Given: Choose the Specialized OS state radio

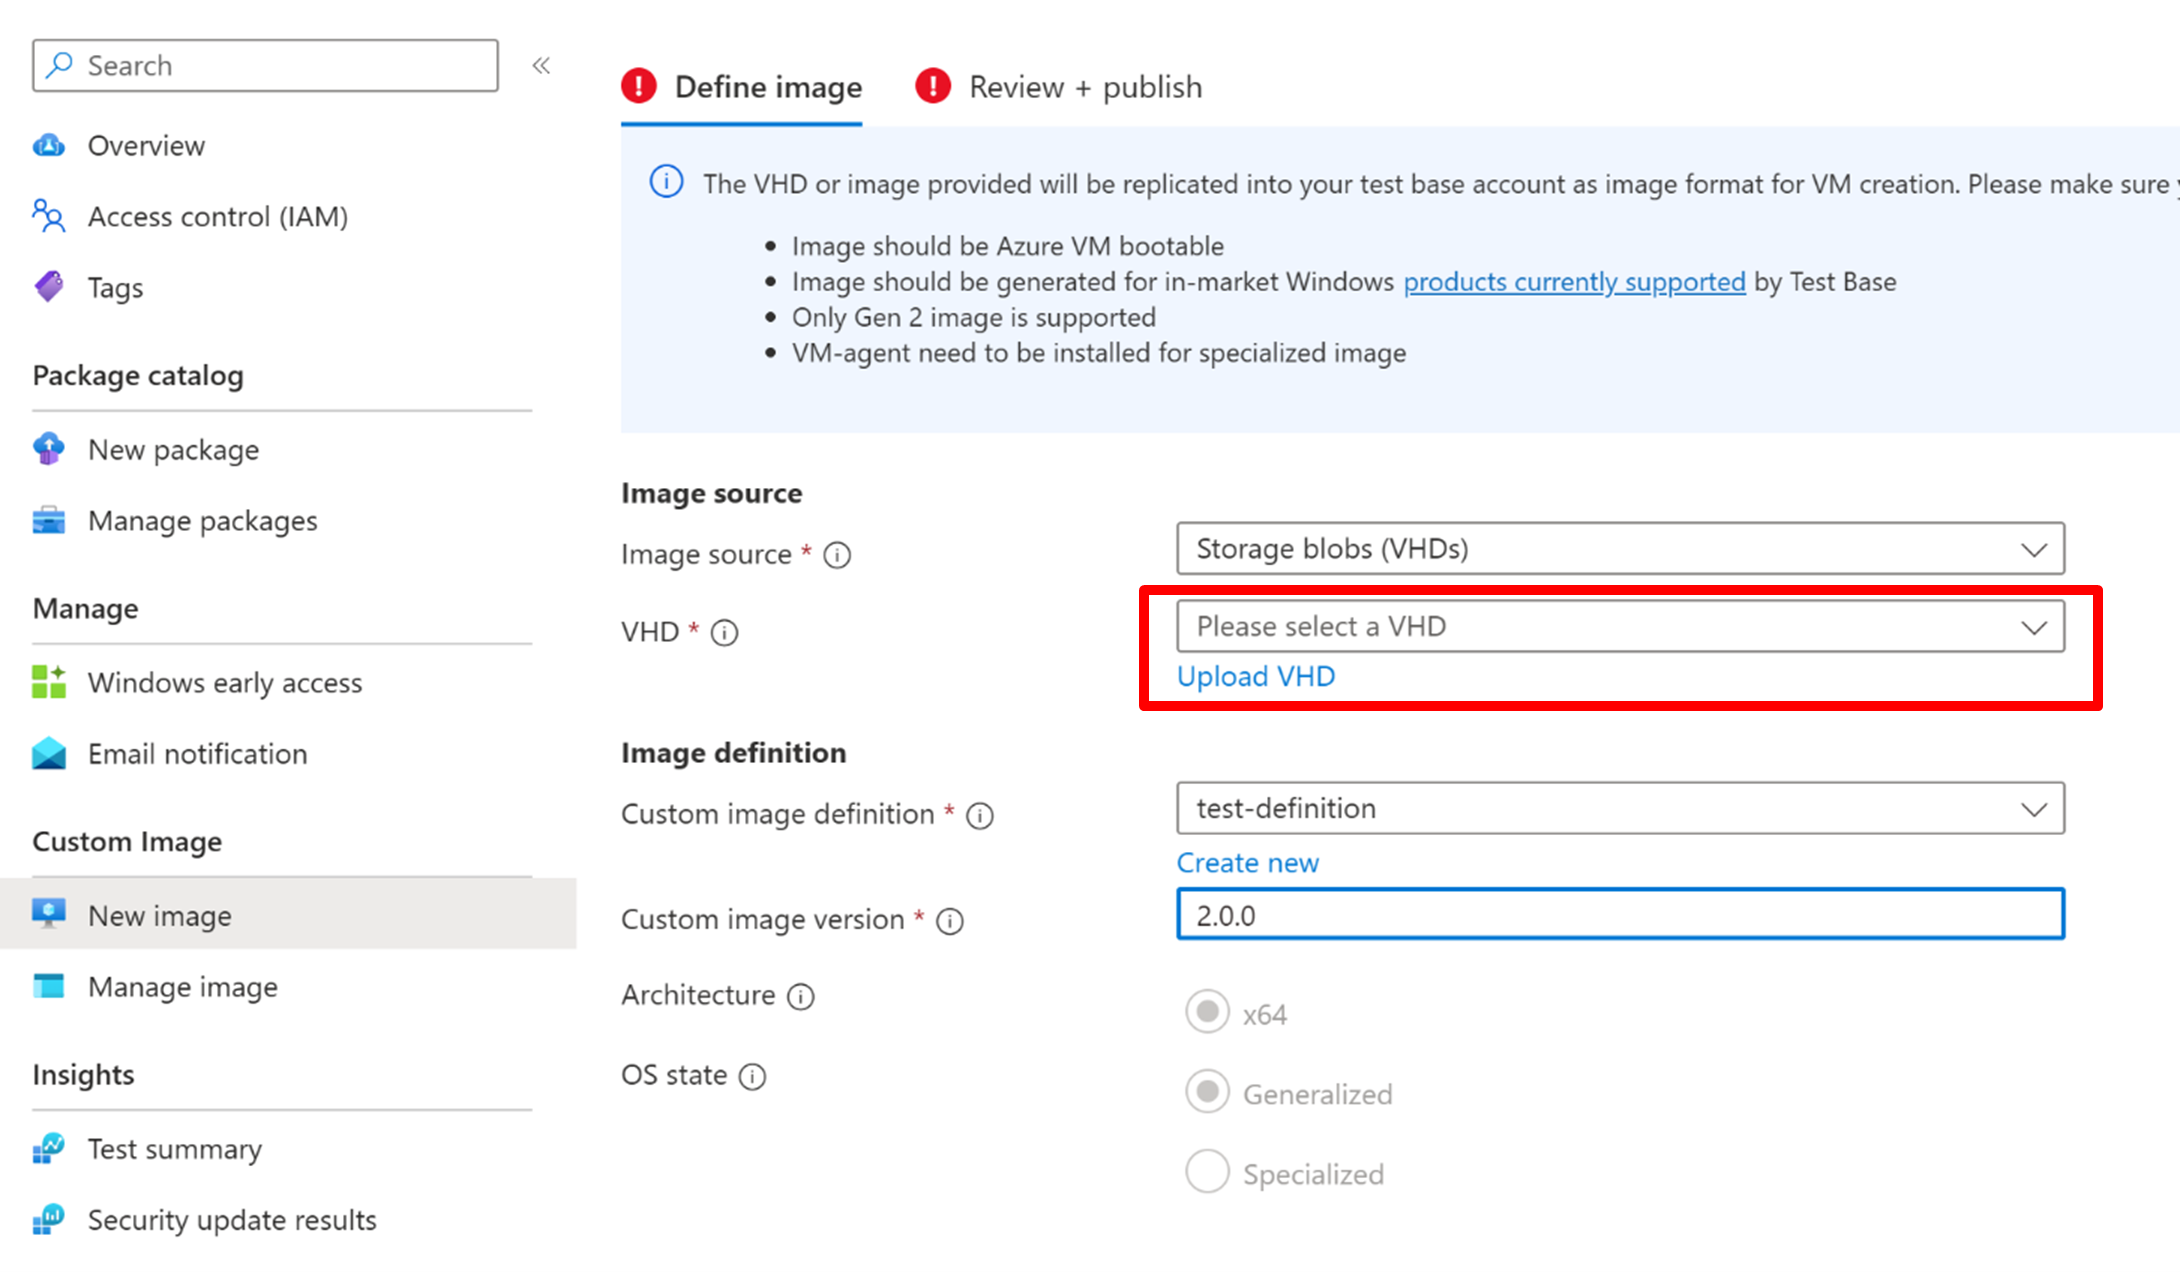Looking at the screenshot, I should pyautogui.click(x=1207, y=1172).
